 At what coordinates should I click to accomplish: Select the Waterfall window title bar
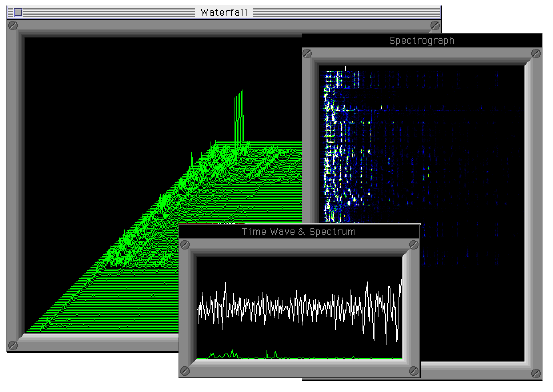pos(224,13)
